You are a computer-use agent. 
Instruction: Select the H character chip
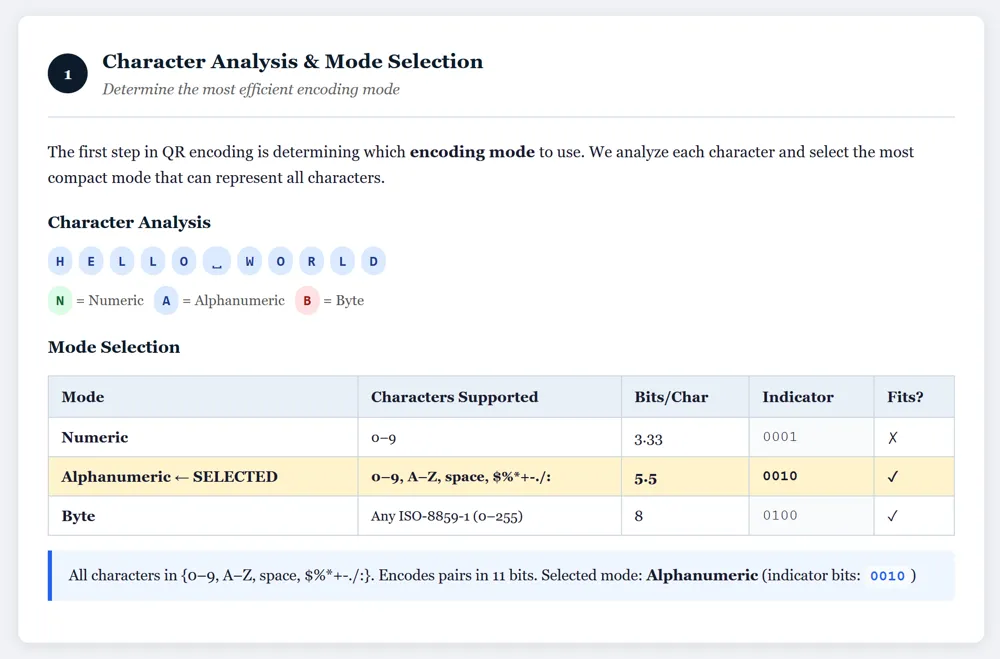tap(60, 262)
